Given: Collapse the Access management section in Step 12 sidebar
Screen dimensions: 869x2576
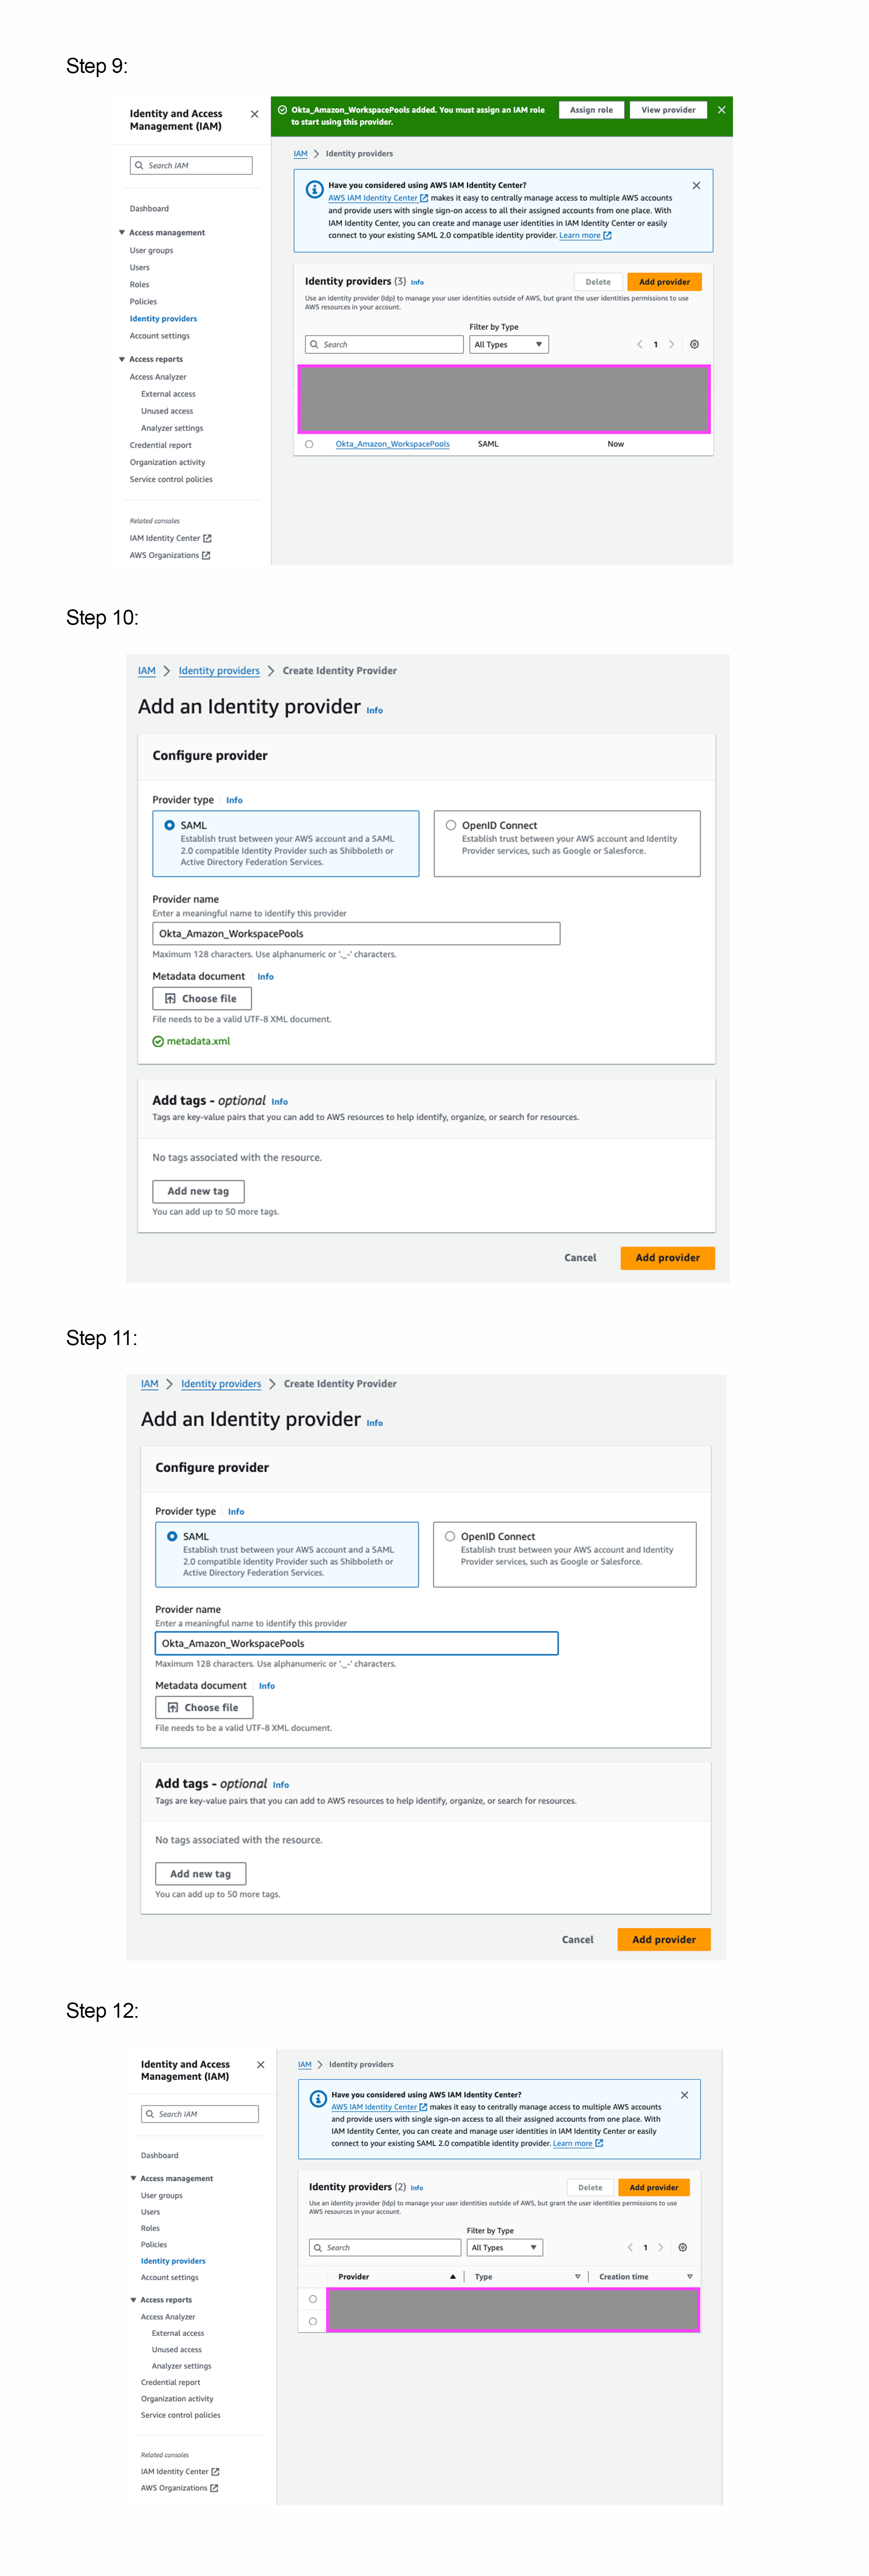Looking at the screenshot, I should point(133,2178).
